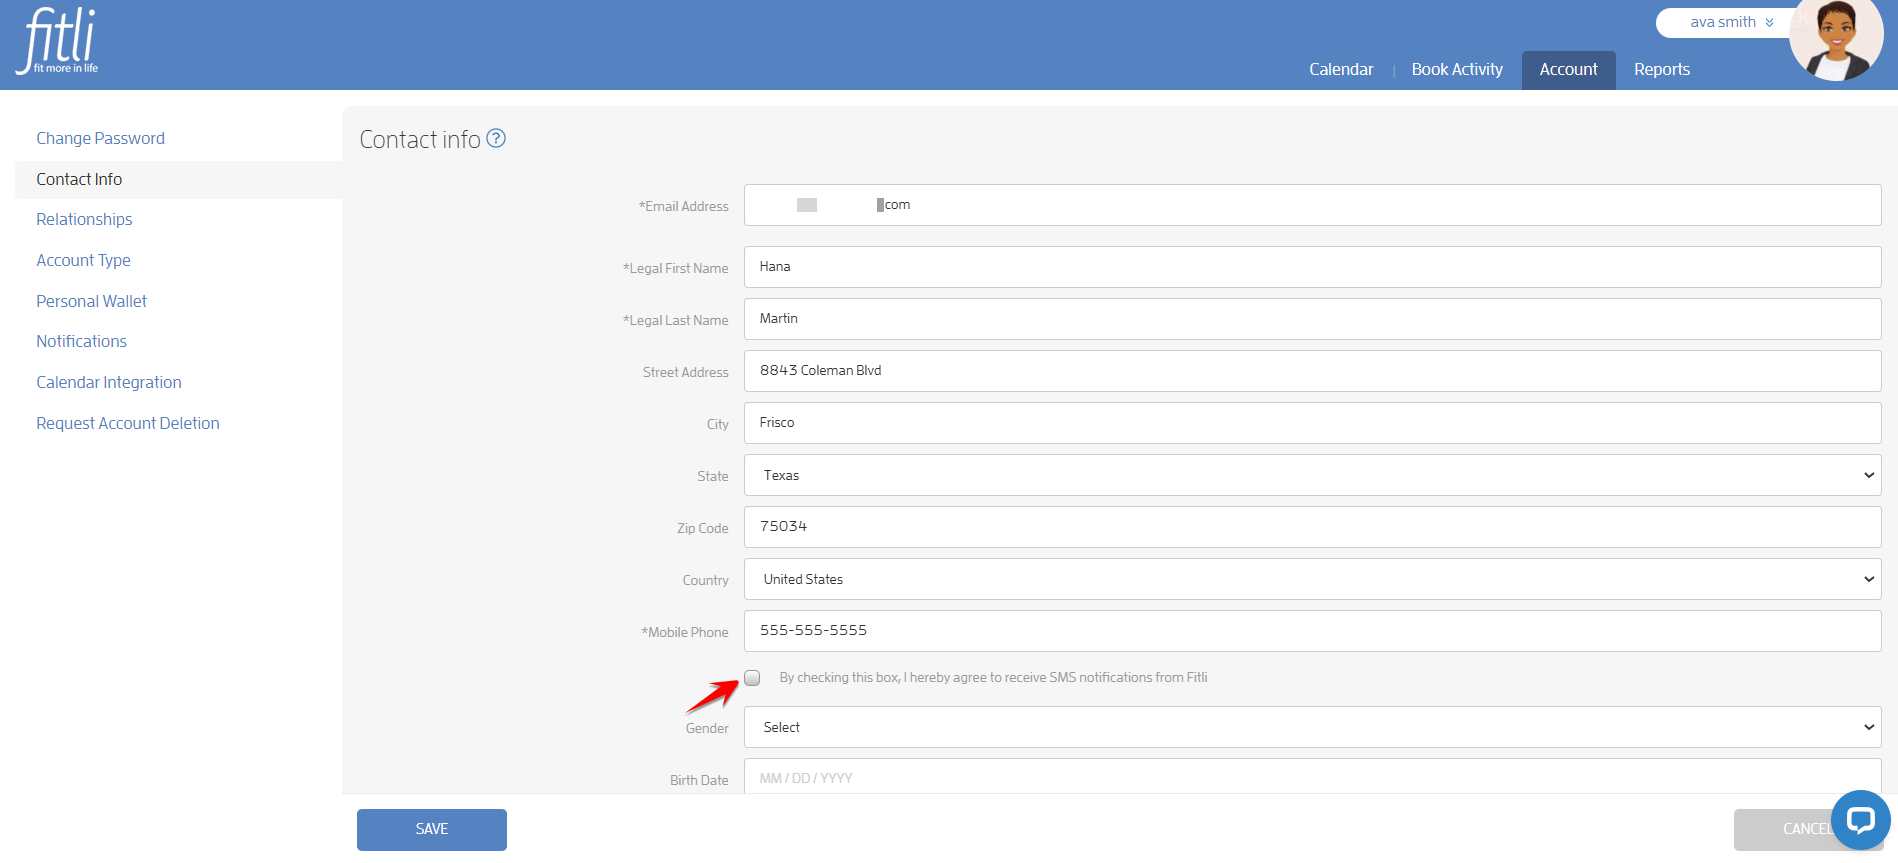
Task: Open Calendar Integration in sidebar
Action: 109,382
